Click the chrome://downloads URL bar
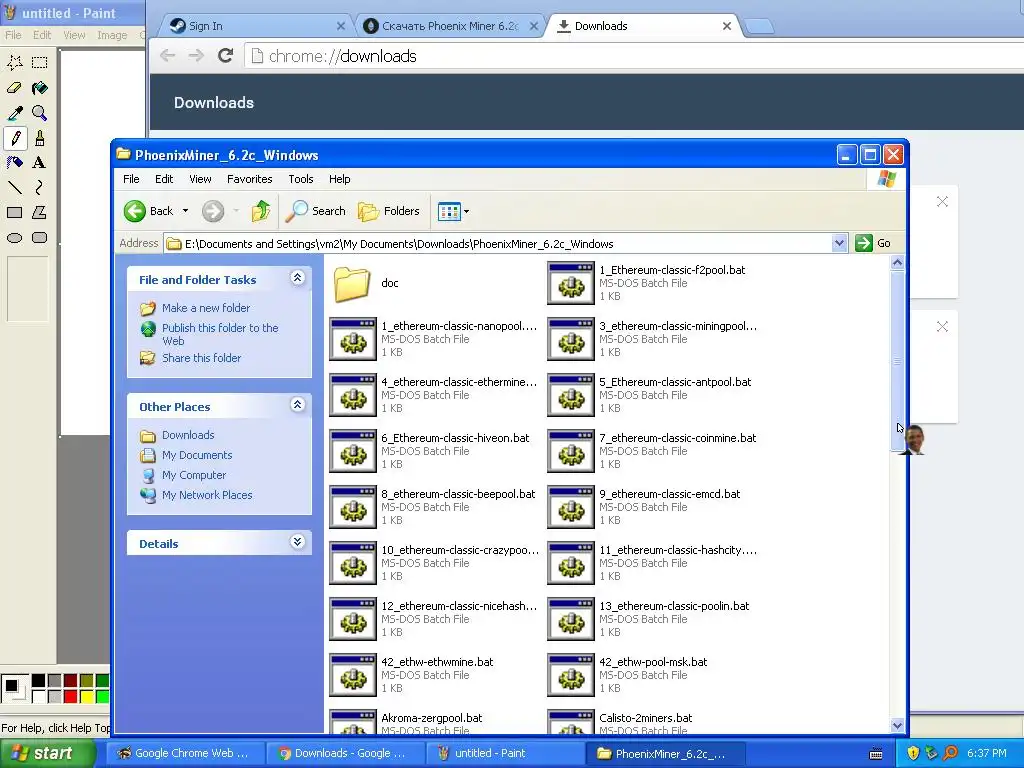This screenshot has width=1024, height=768. coord(633,56)
